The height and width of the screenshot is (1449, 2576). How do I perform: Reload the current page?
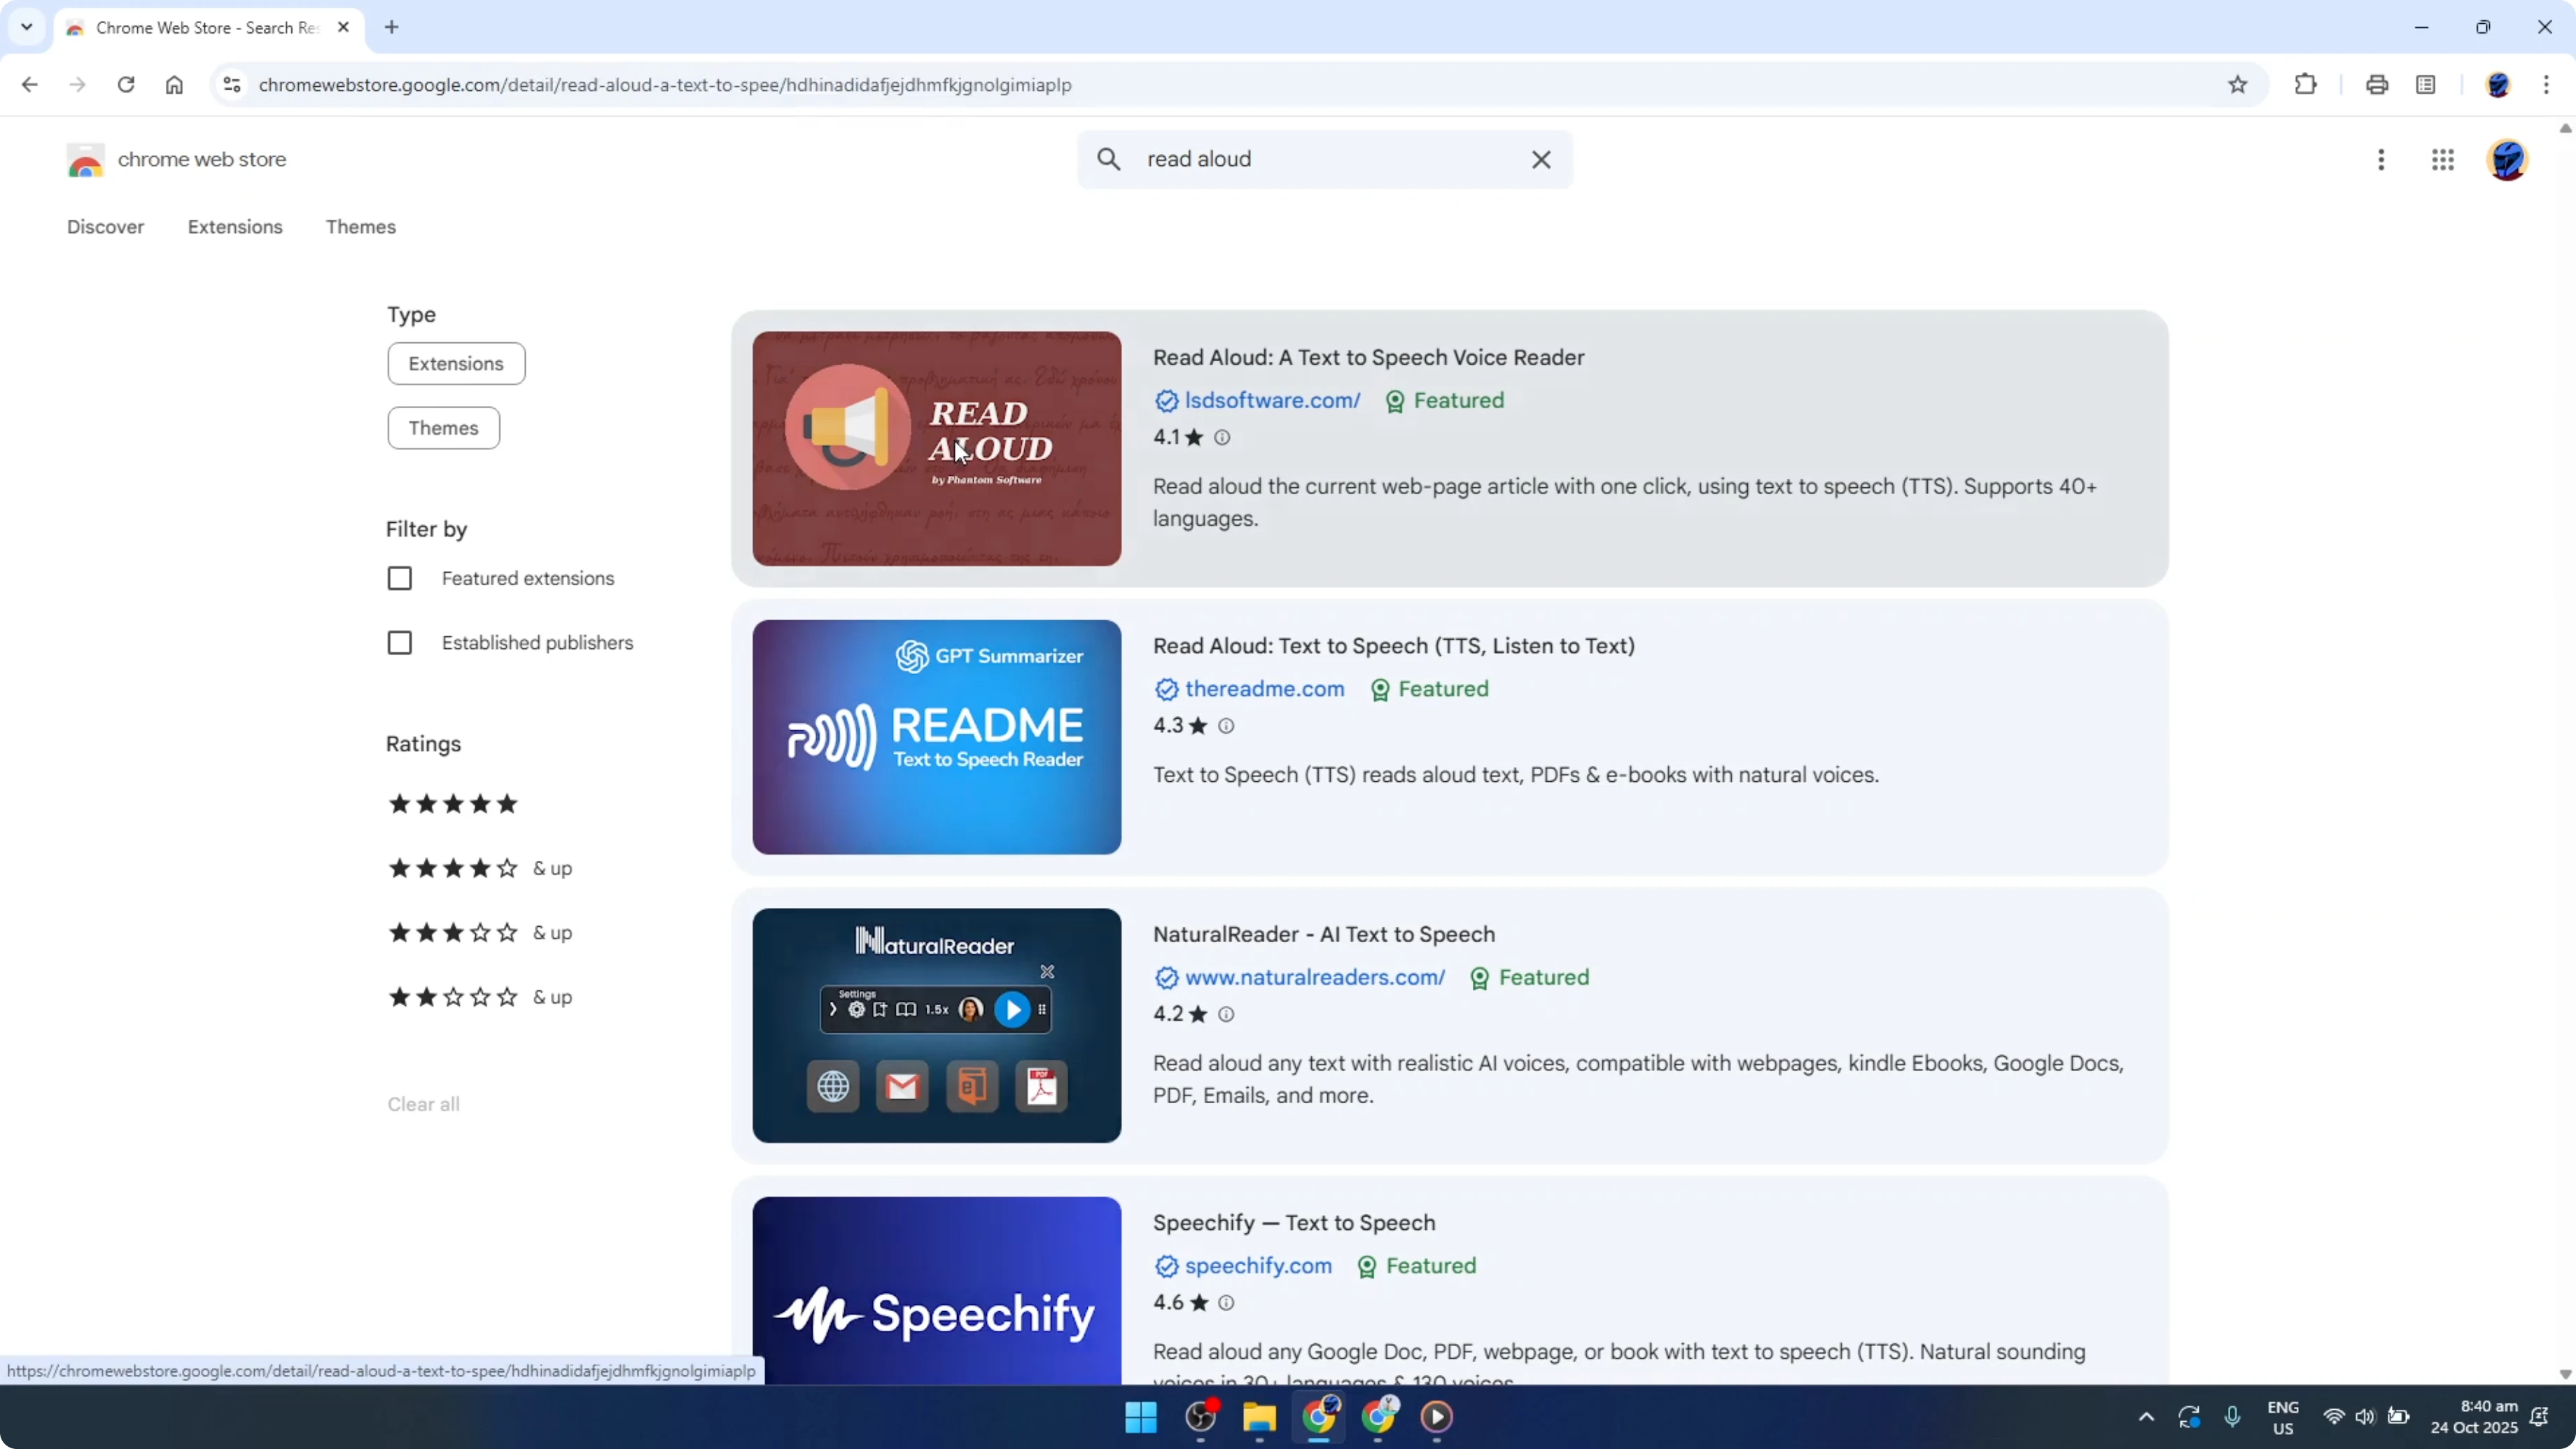point(126,85)
